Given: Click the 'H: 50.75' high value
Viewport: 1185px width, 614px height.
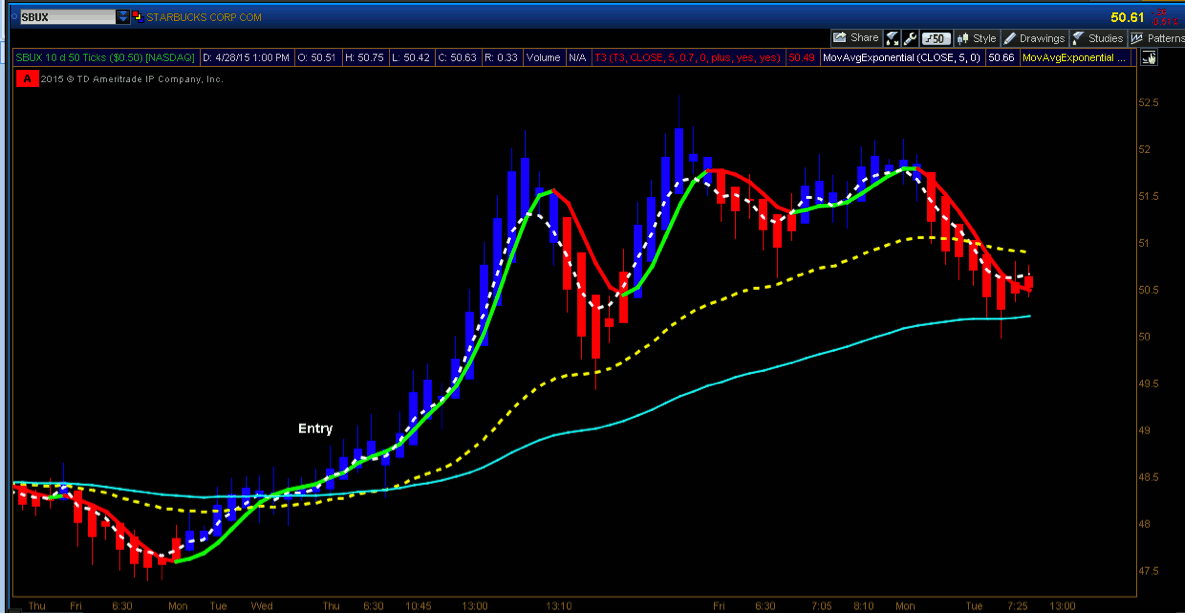Looking at the screenshot, I should click(x=365, y=57).
